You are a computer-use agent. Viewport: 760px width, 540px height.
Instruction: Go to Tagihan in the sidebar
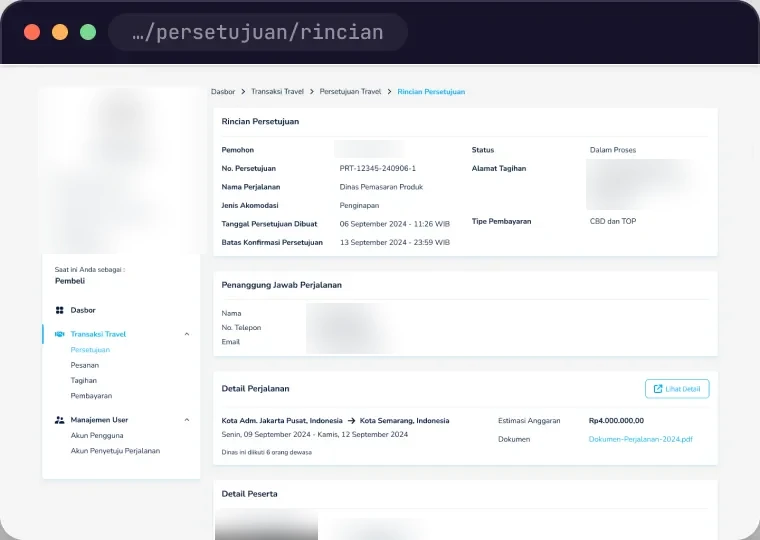pyautogui.click(x=84, y=381)
